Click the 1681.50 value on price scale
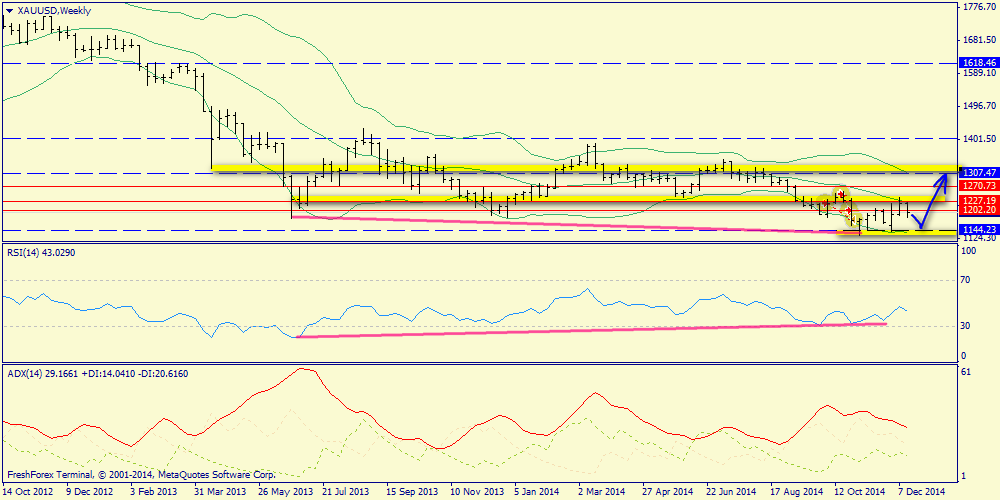 coord(980,40)
